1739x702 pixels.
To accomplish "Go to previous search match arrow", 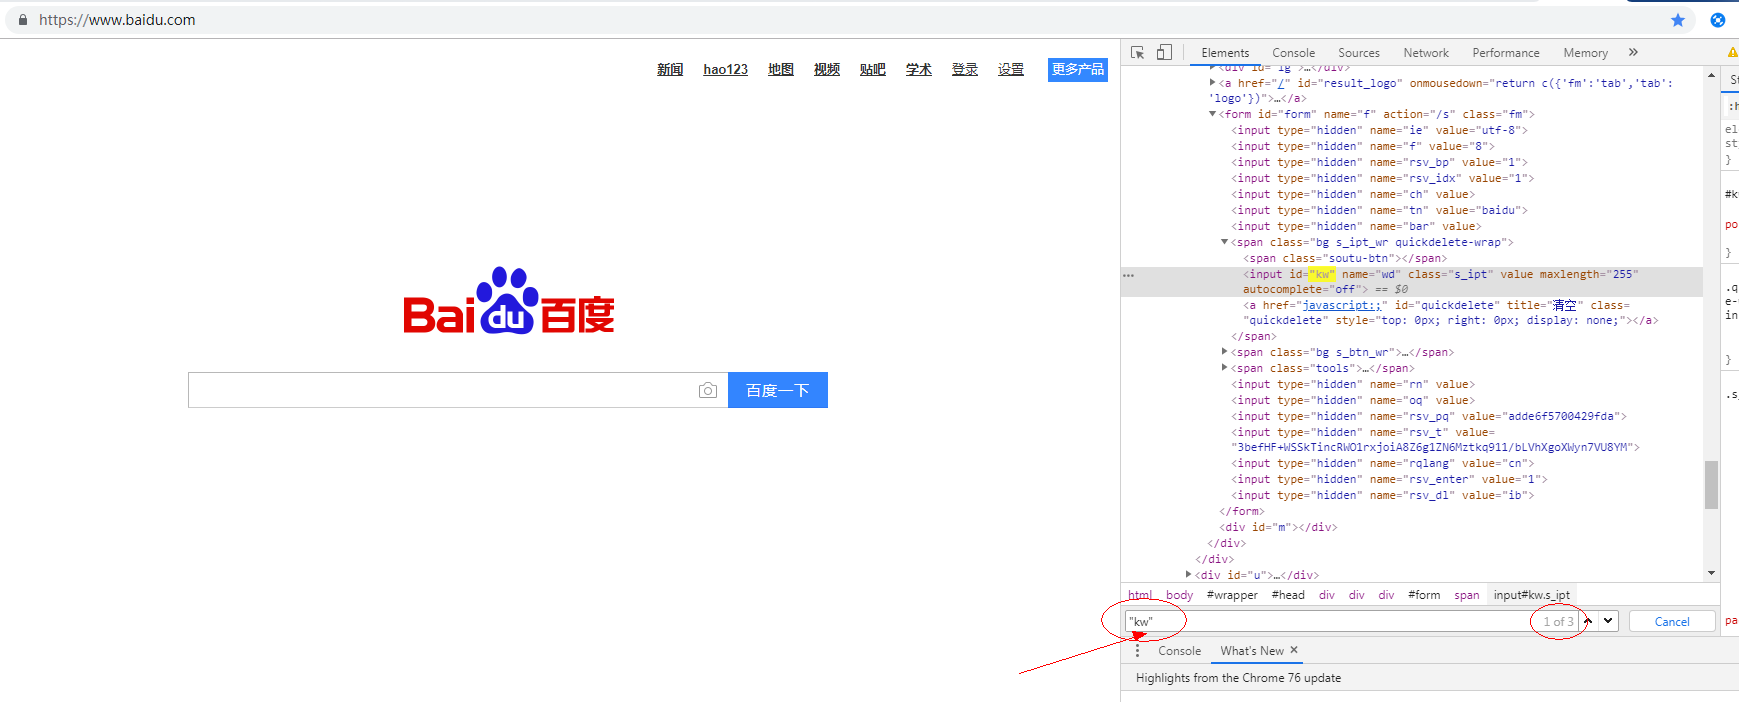I will [x=1588, y=621].
